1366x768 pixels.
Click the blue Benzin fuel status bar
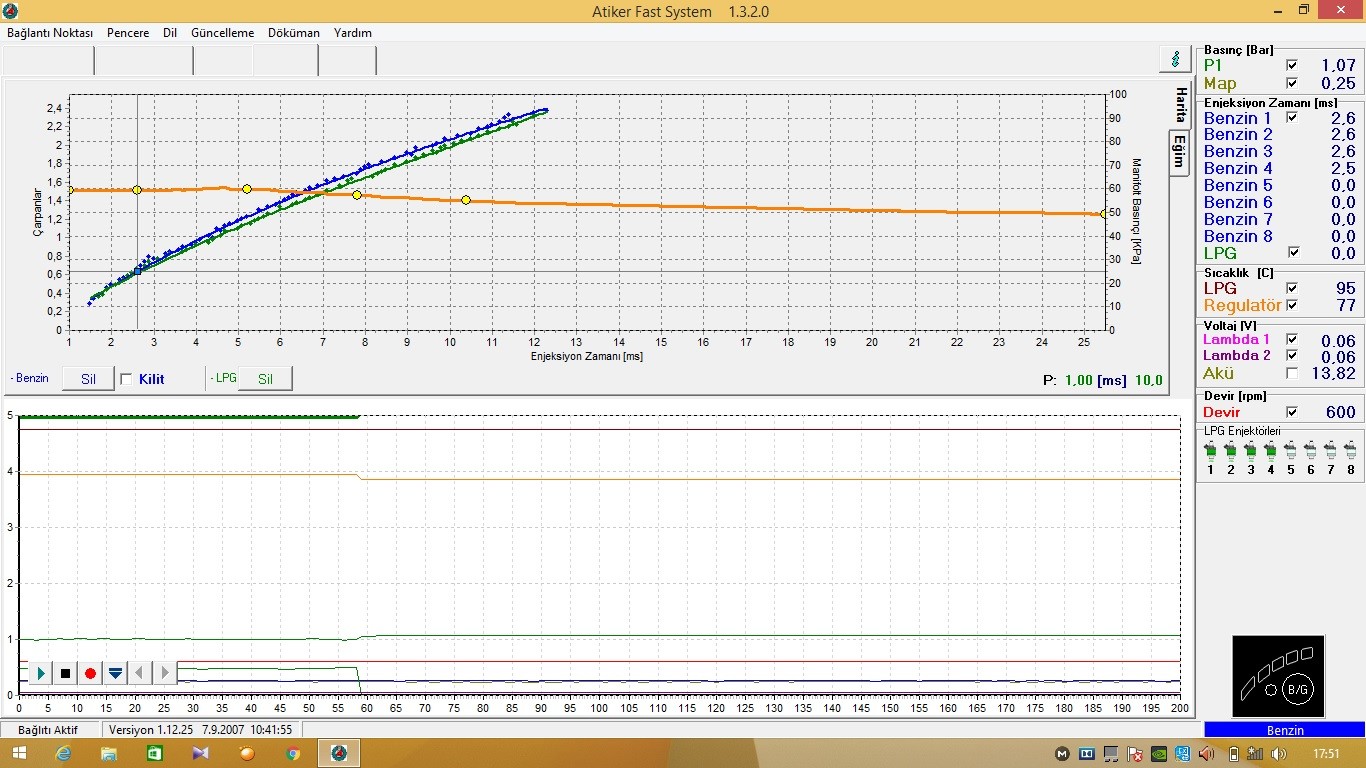pos(1285,730)
